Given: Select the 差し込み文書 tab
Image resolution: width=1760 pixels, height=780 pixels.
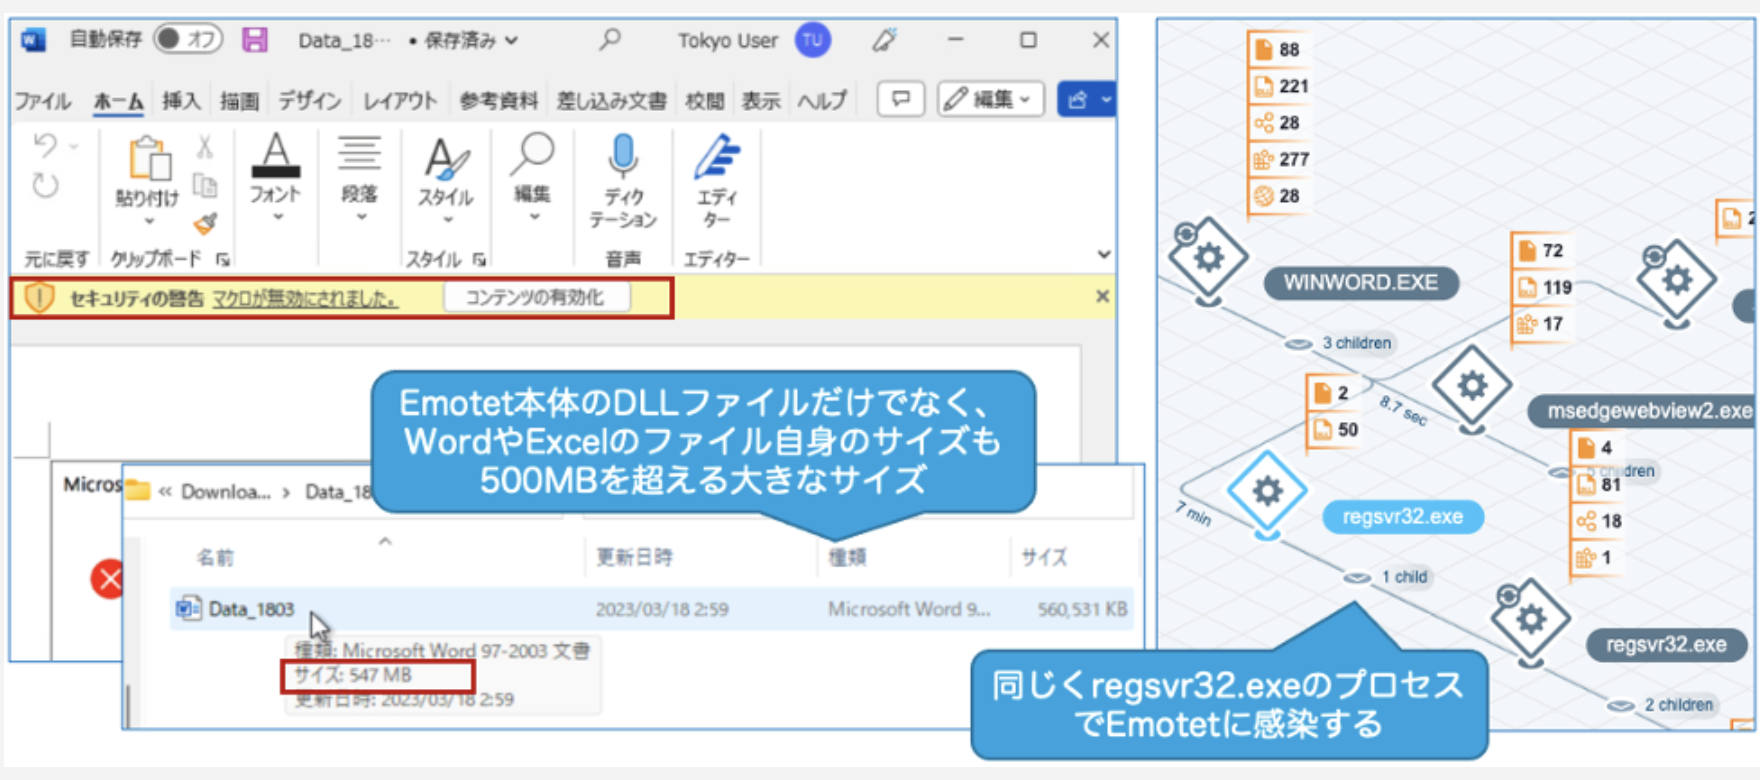Looking at the screenshot, I should click(611, 100).
